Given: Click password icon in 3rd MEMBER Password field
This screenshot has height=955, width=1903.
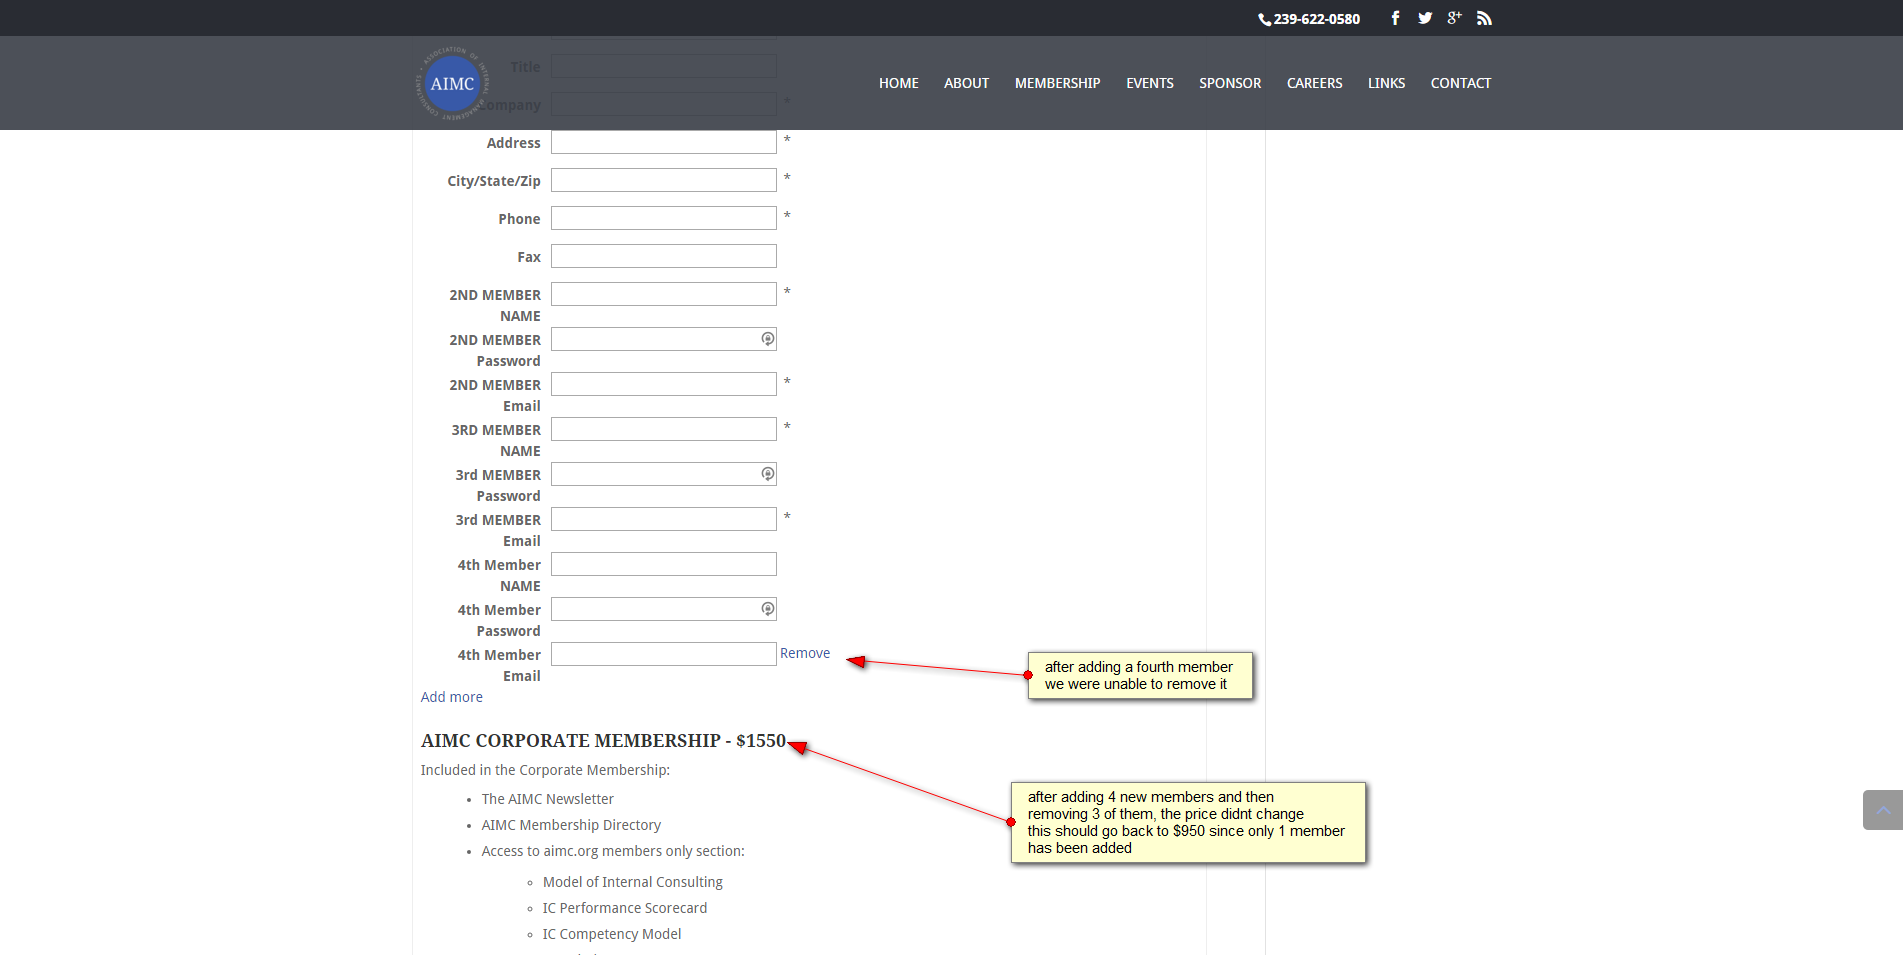Looking at the screenshot, I should point(767,474).
